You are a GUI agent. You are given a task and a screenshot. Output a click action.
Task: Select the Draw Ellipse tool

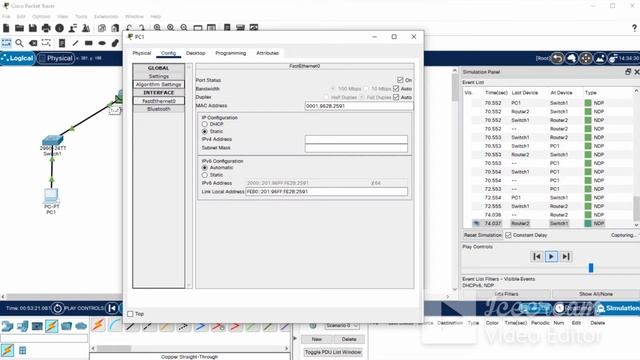(102, 43)
